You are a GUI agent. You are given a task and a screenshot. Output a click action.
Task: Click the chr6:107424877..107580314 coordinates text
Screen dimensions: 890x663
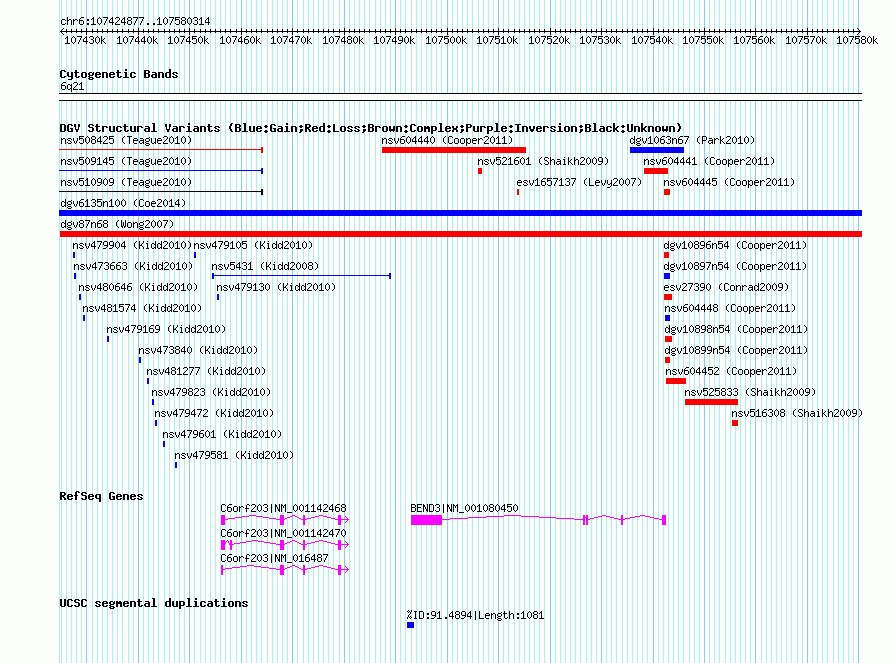point(135,22)
